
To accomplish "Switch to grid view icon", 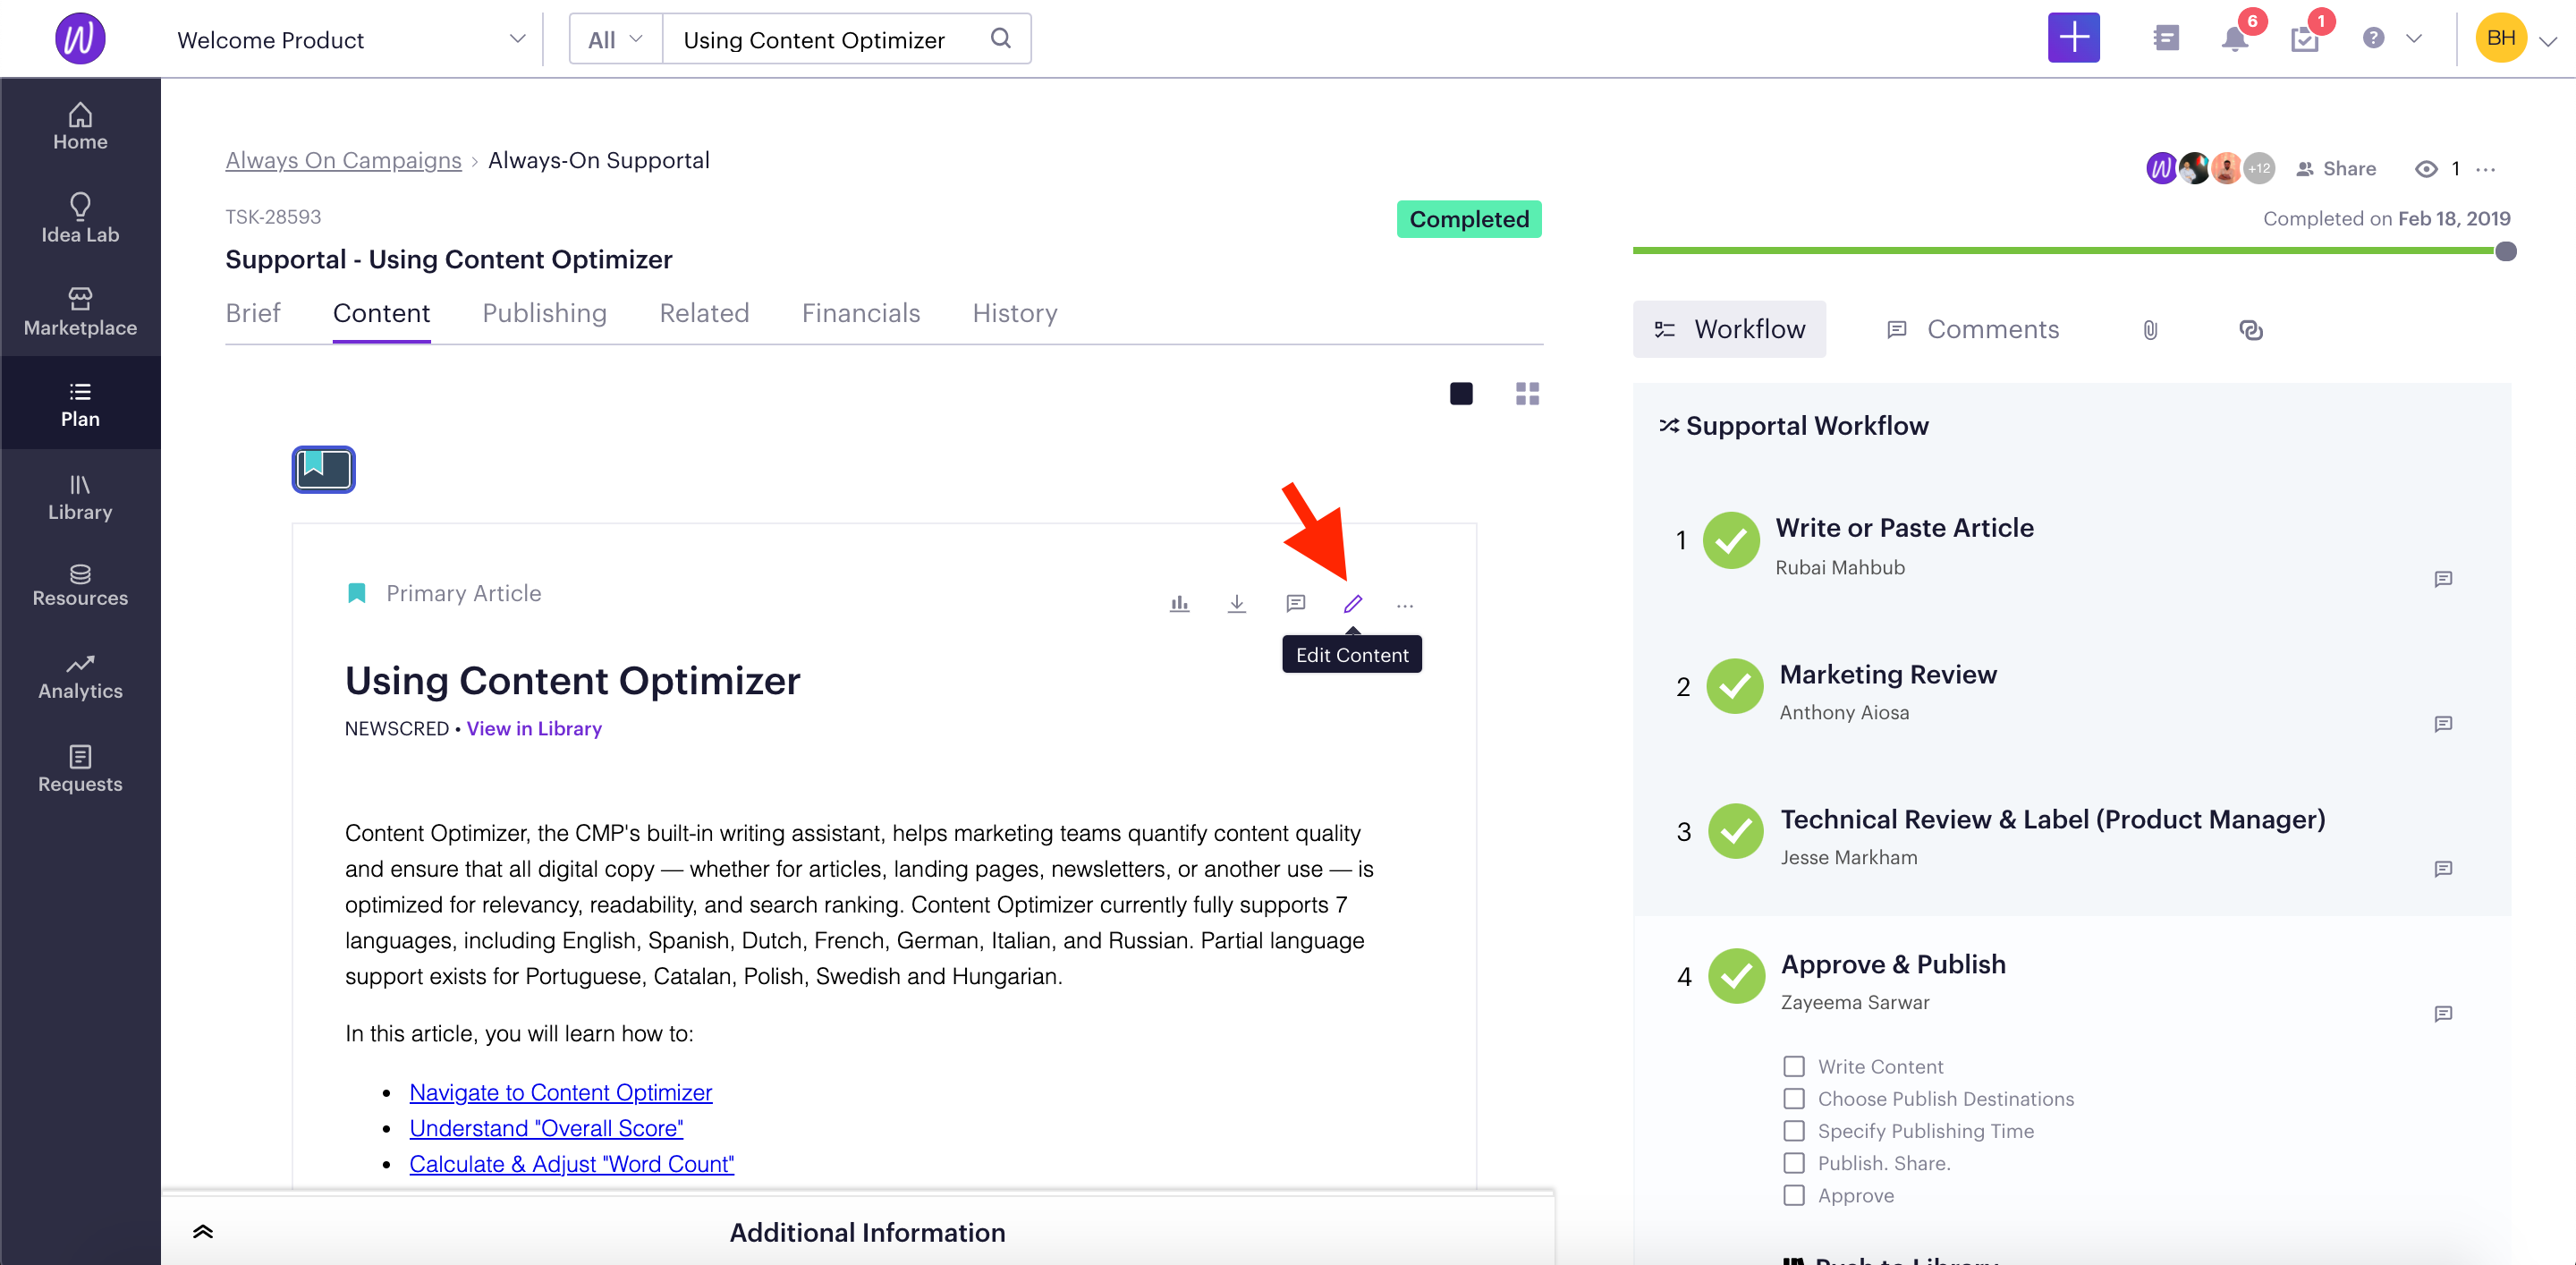I will (1527, 393).
